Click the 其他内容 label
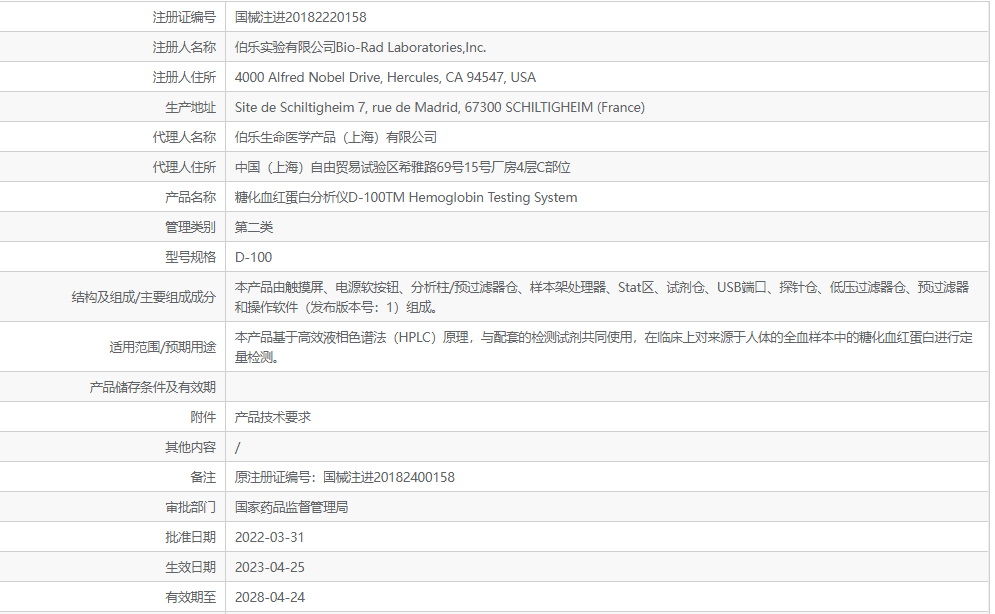 190,447
